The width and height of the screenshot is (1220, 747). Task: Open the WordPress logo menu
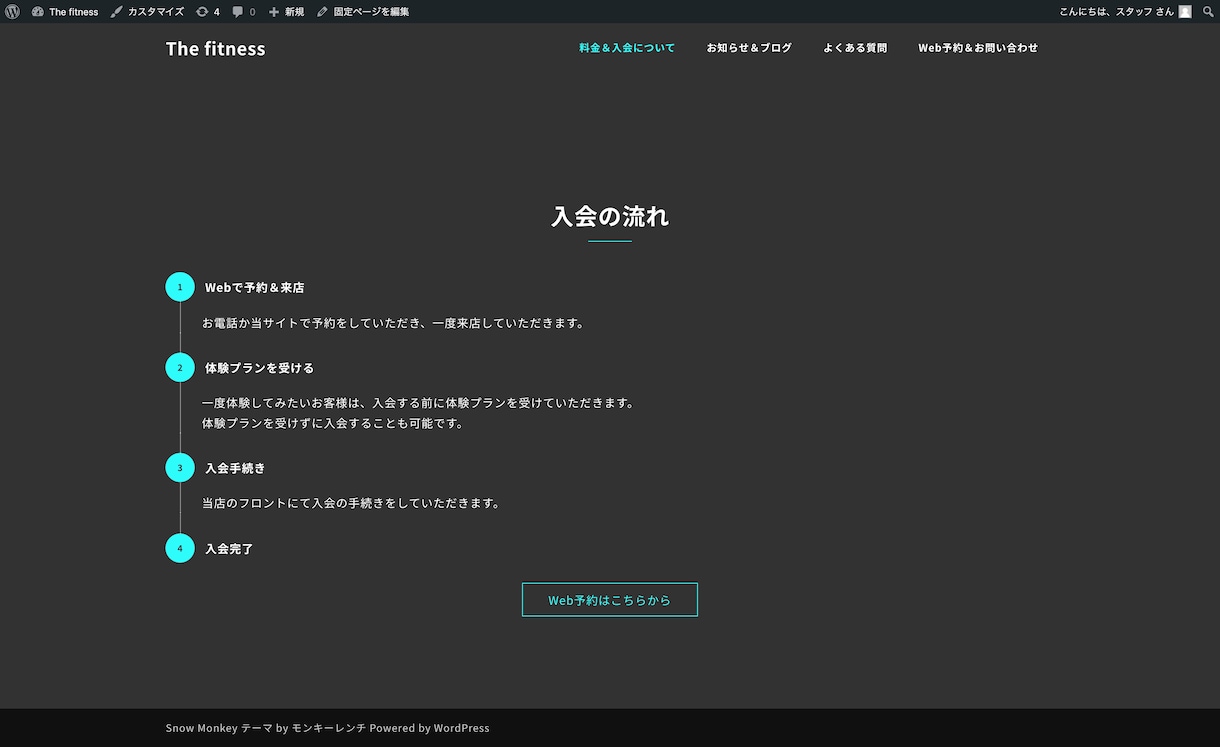tap(12, 12)
